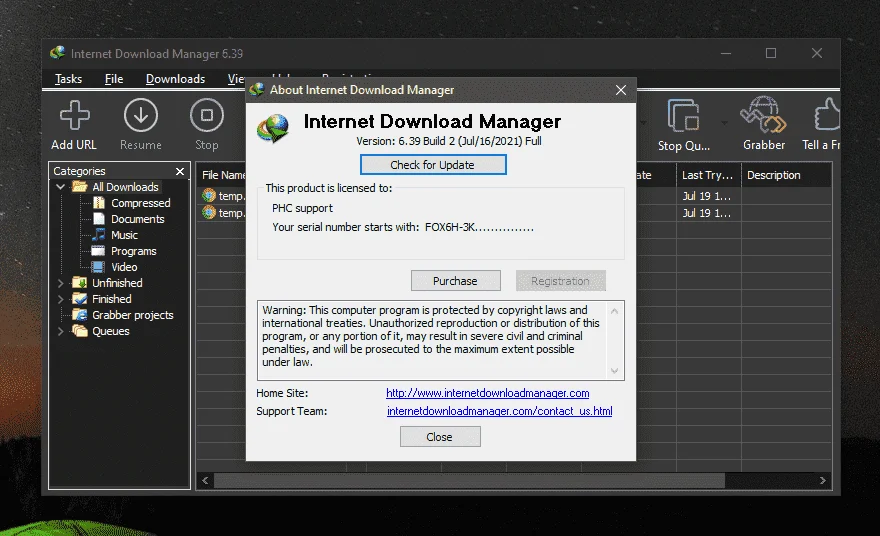
Task: Click the Programs category icon
Action: 99,251
